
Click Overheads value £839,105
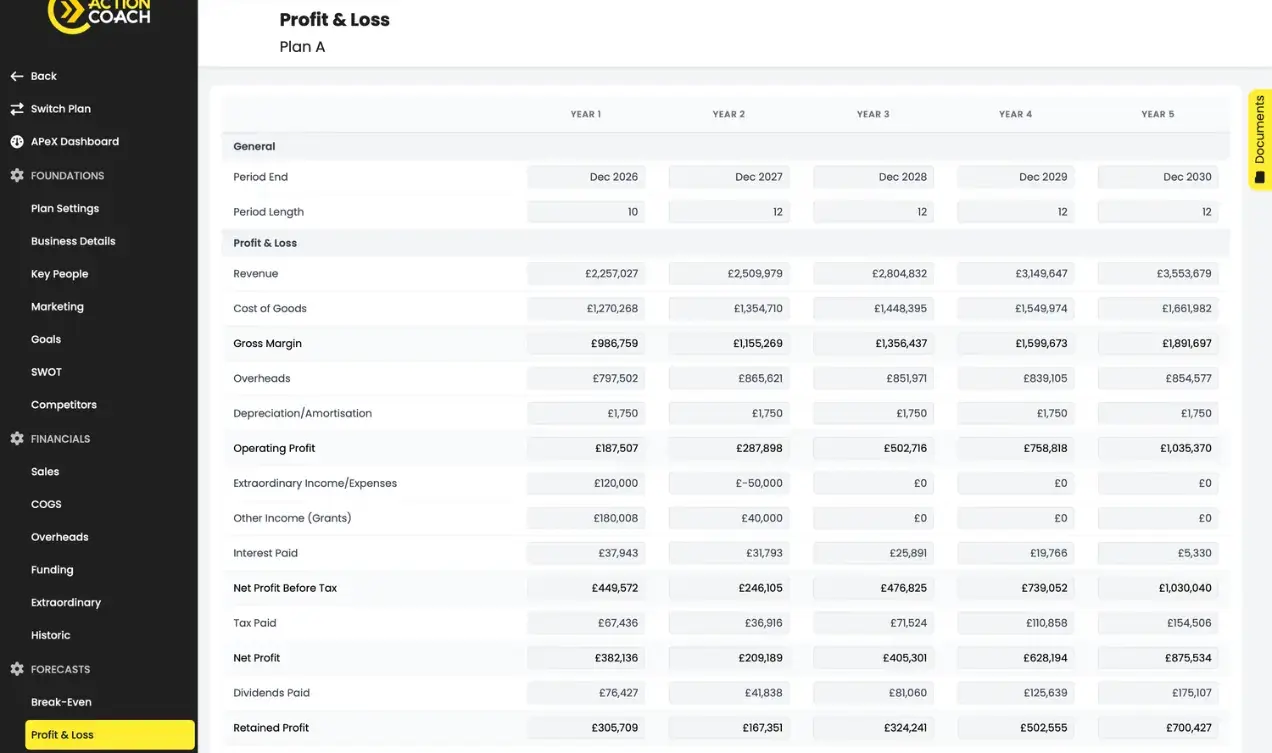click(x=1015, y=379)
